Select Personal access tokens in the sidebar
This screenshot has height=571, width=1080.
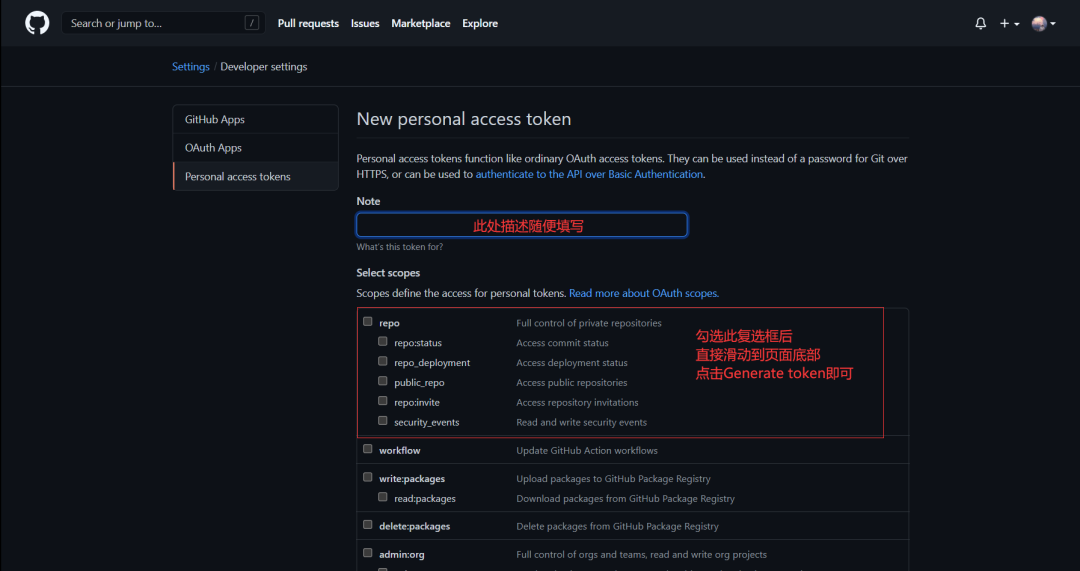(x=256, y=176)
